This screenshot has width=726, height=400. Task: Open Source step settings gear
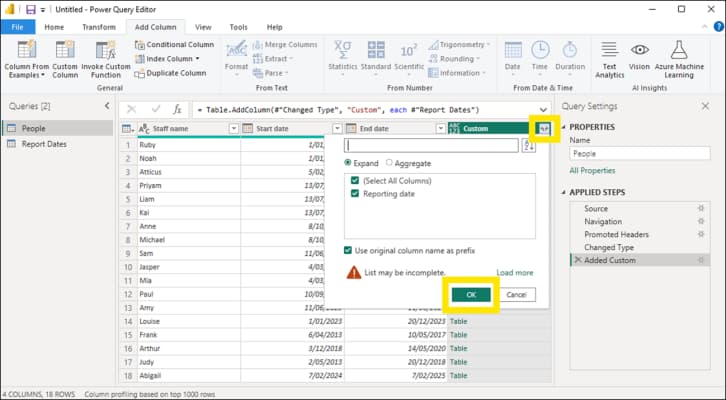pos(701,208)
